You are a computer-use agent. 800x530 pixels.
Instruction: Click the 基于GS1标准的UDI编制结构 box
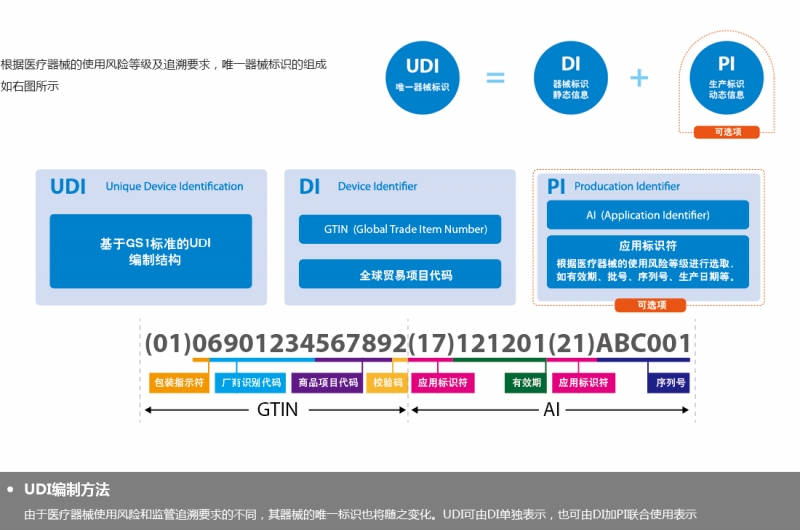(151, 251)
